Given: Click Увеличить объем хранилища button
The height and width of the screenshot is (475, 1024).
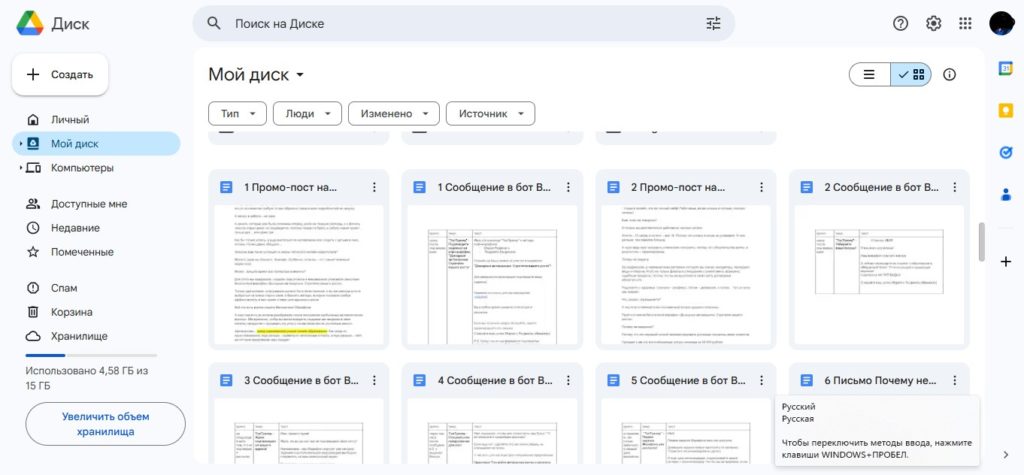Looking at the screenshot, I should pyautogui.click(x=105, y=424).
